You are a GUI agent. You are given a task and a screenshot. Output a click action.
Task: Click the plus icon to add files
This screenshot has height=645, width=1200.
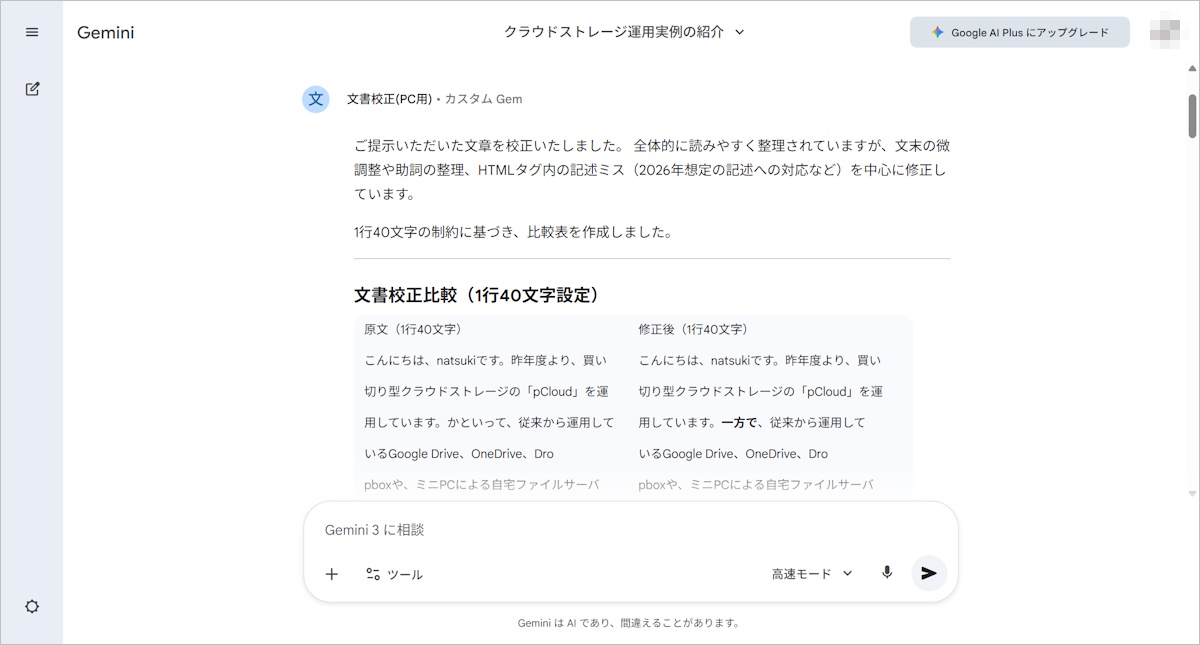pos(332,574)
